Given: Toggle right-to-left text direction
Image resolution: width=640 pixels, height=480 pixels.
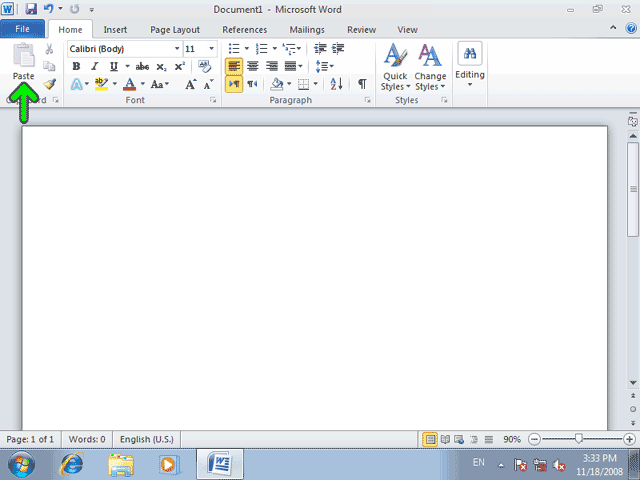Looking at the screenshot, I should [252, 84].
